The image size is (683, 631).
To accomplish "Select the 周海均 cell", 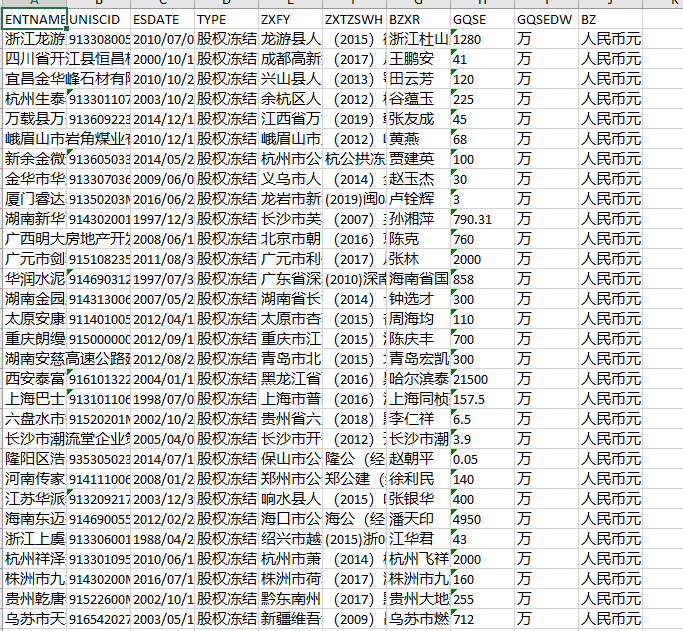I will tap(419, 319).
